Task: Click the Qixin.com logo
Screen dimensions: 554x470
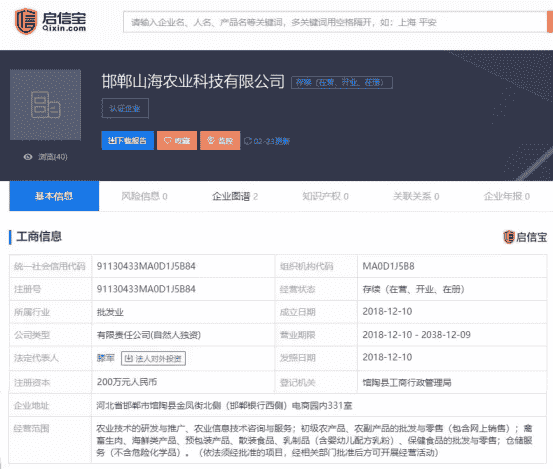Action: coord(50,22)
